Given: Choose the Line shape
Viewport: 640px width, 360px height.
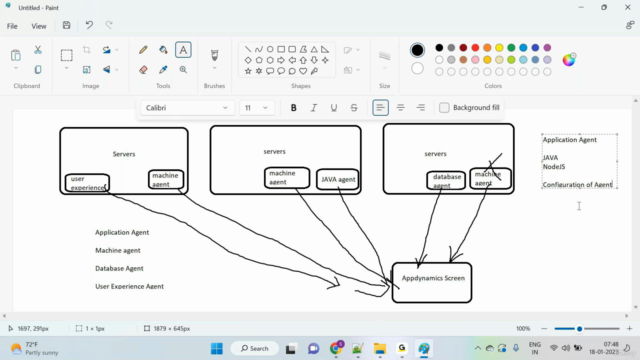Looking at the screenshot, I should [248, 49].
